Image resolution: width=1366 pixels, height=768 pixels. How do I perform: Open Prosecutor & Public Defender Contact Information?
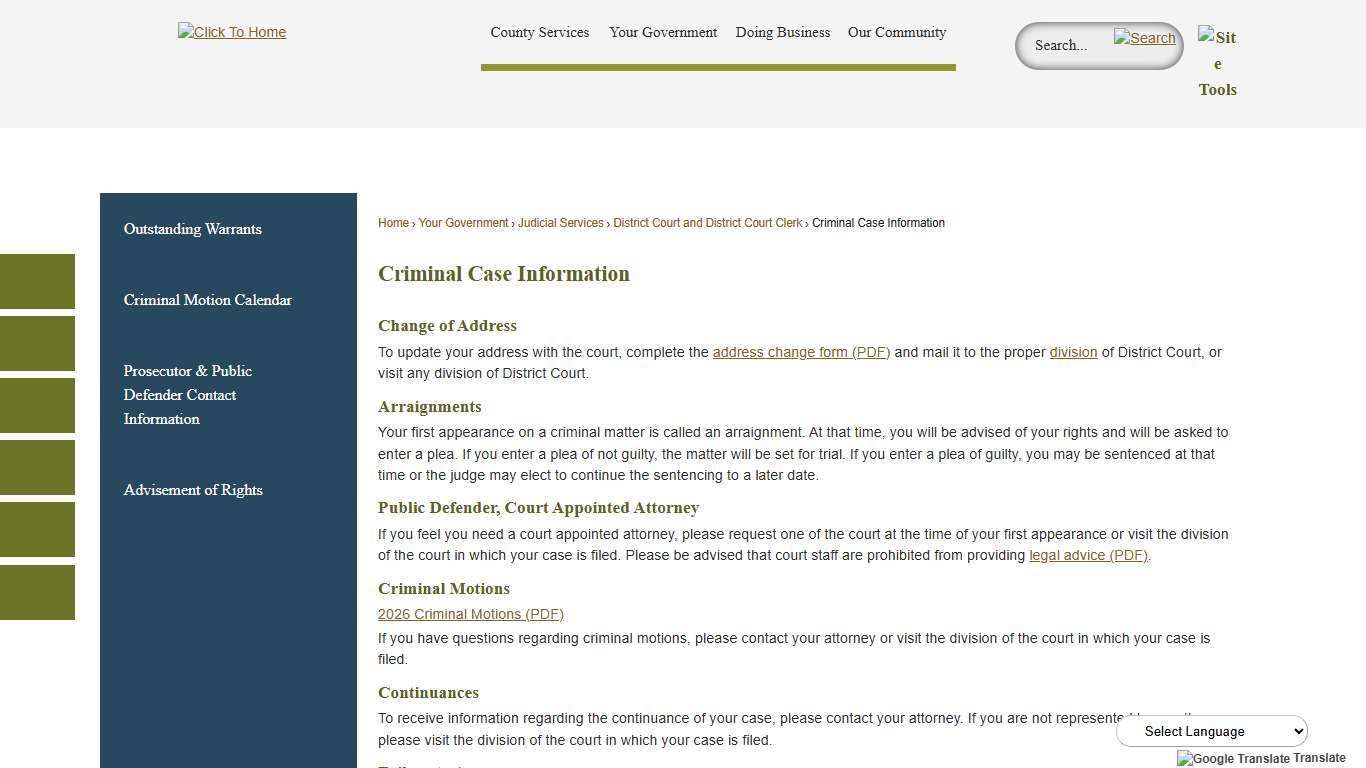click(x=188, y=394)
